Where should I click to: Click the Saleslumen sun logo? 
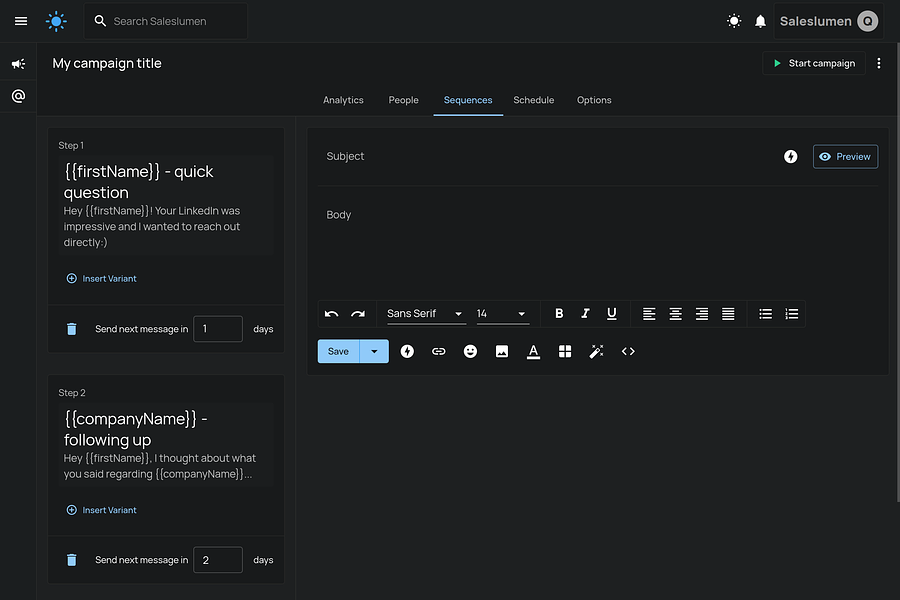(56, 21)
